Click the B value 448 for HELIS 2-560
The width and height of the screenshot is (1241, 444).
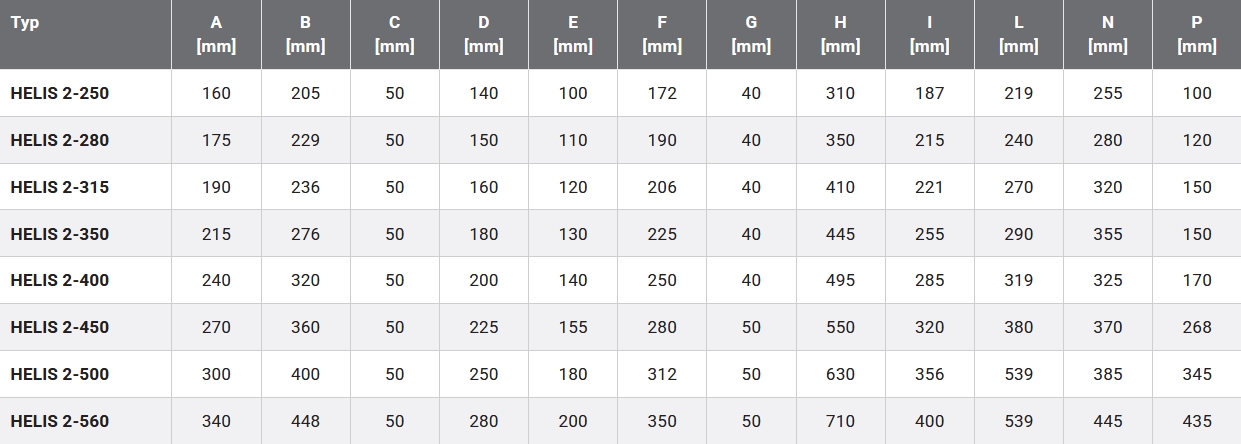click(305, 422)
